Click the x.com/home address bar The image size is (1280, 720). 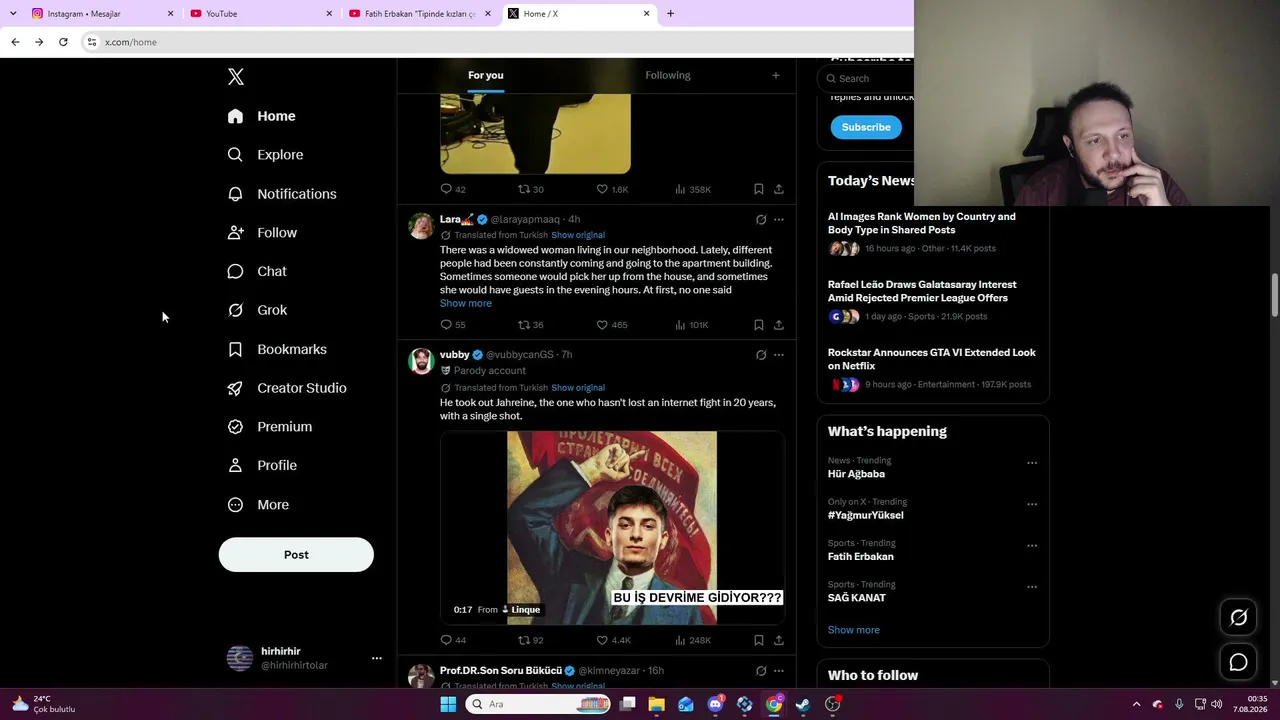point(131,42)
